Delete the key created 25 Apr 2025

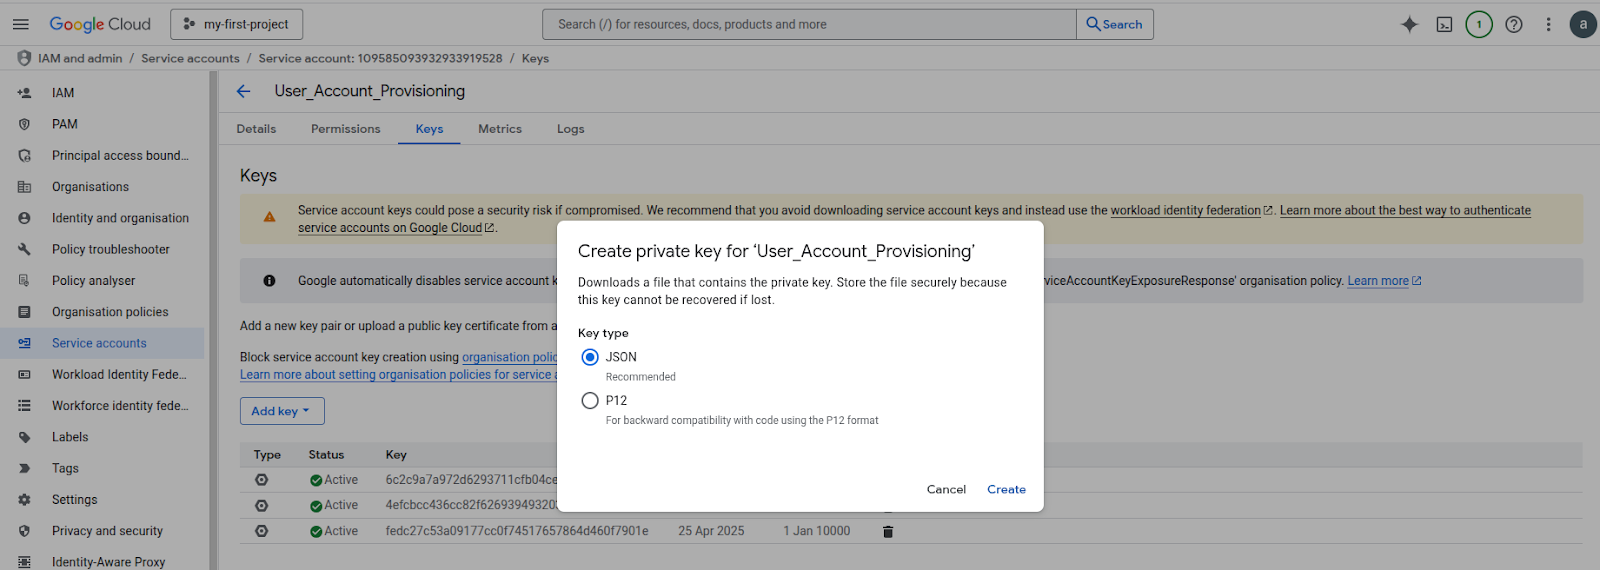click(887, 531)
